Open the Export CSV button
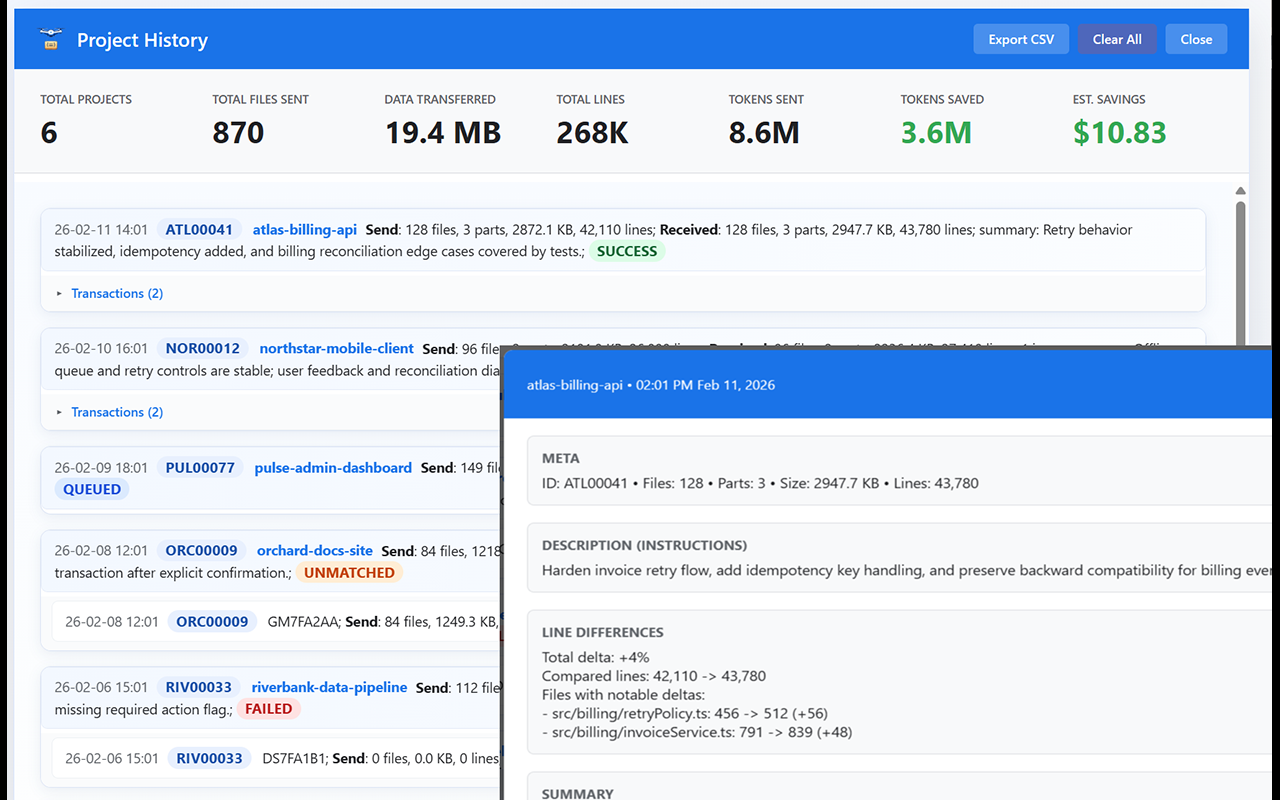Image resolution: width=1280 pixels, height=800 pixels. tap(1021, 38)
